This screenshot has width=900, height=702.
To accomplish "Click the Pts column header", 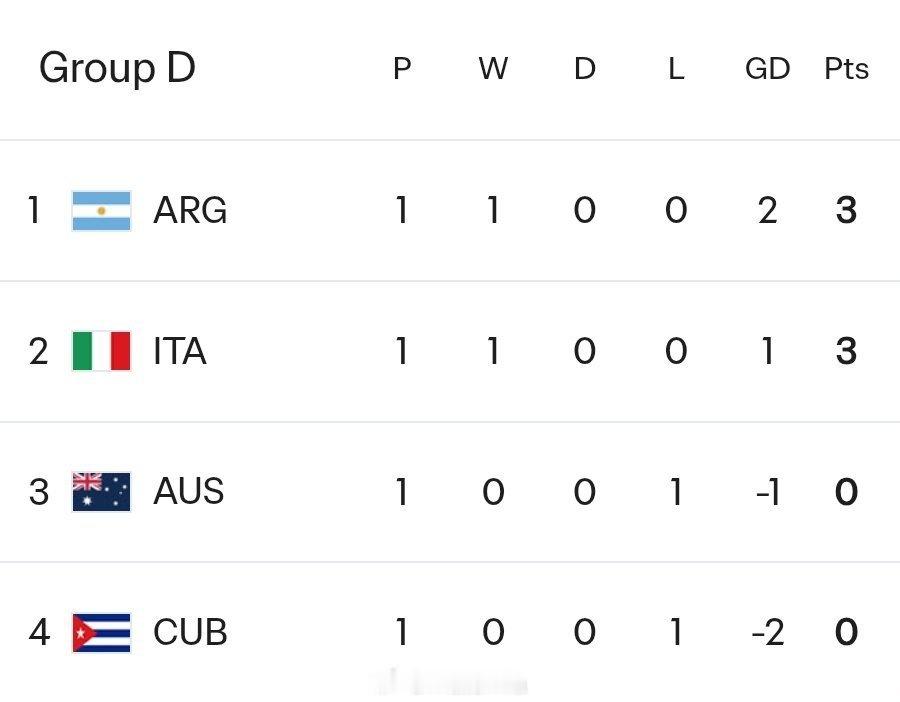I will point(846,69).
